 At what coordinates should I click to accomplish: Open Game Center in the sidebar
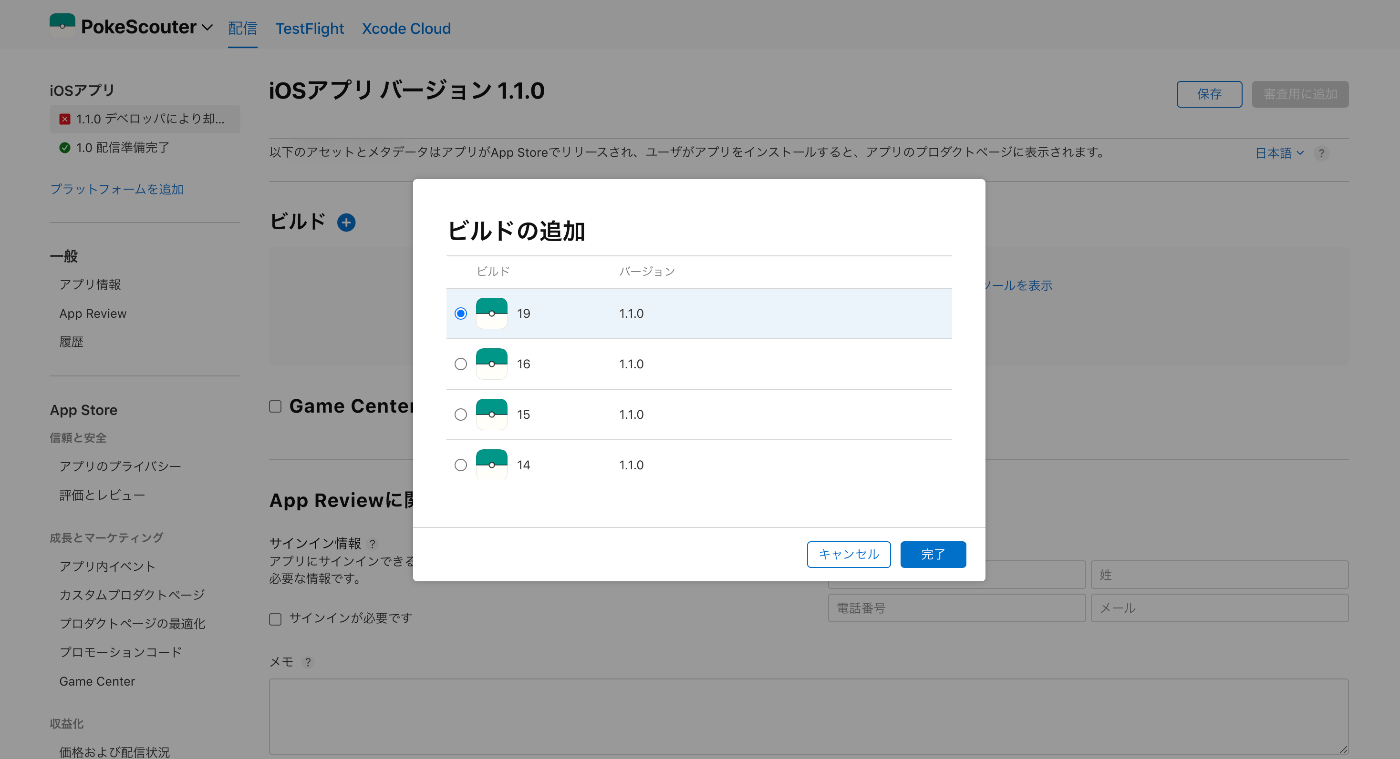(x=97, y=682)
